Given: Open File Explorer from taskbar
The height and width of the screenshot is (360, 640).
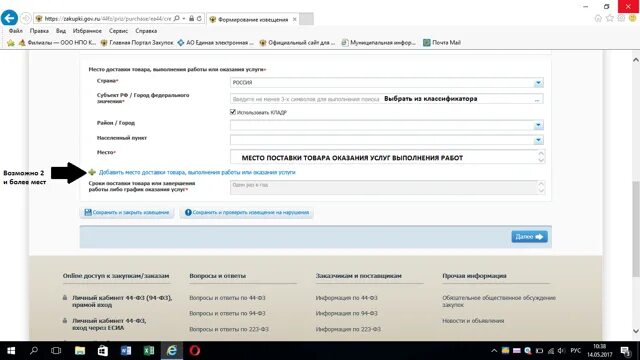Looking at the screenshot, I should [80, 351].
